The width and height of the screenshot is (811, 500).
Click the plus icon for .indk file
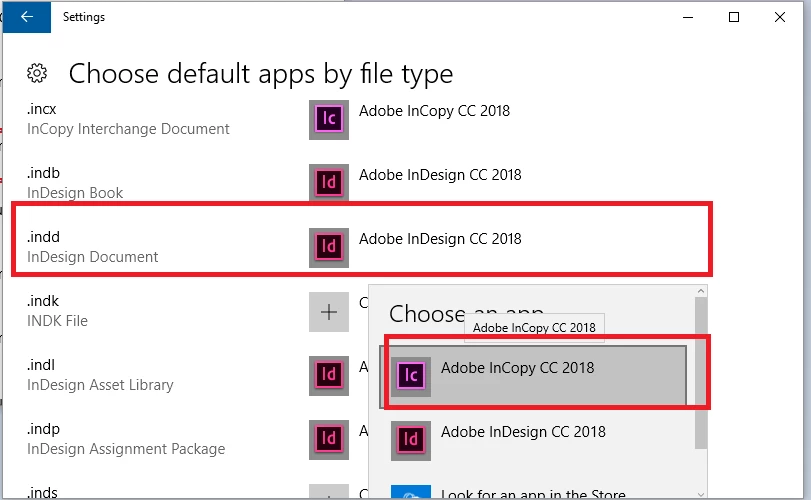tap(329, 312)
